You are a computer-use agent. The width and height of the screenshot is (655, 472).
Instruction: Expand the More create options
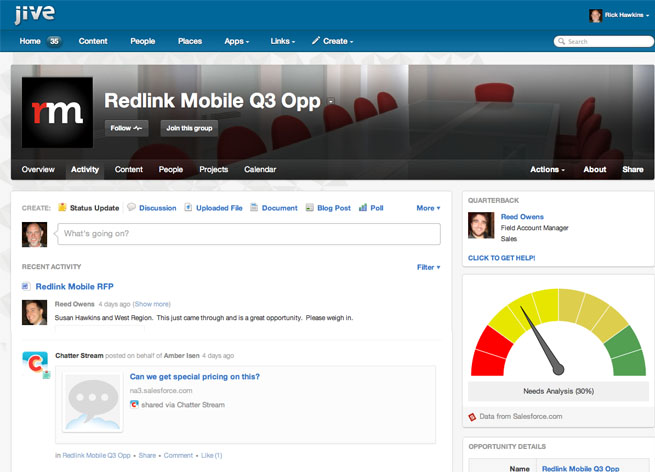pyautogui.click(x=428, y=208)
